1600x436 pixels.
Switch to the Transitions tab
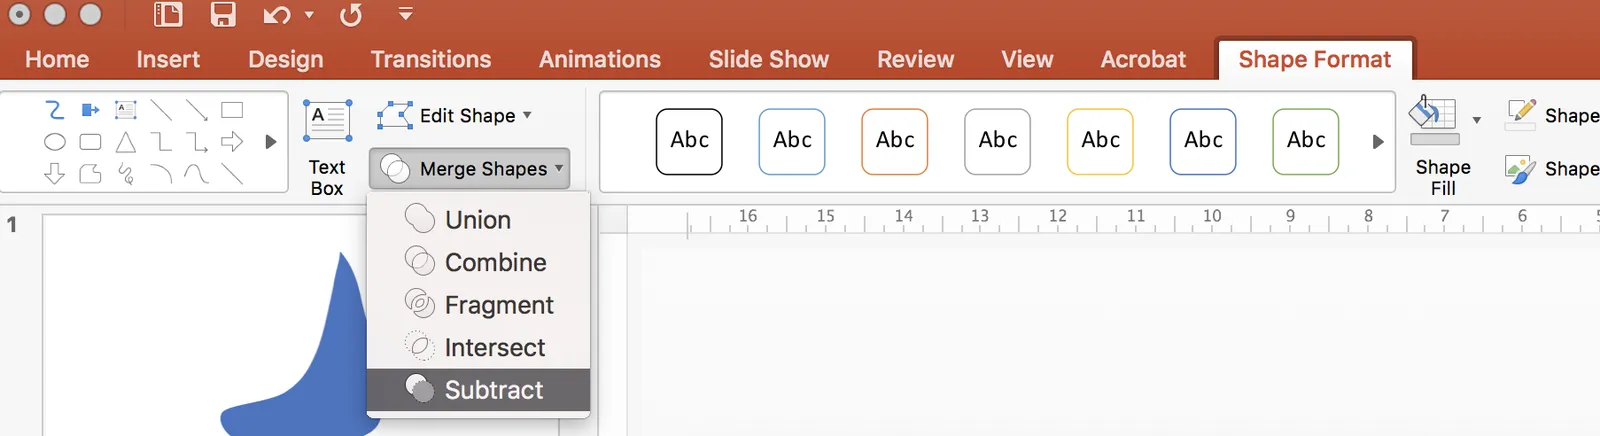click(431, 59)
